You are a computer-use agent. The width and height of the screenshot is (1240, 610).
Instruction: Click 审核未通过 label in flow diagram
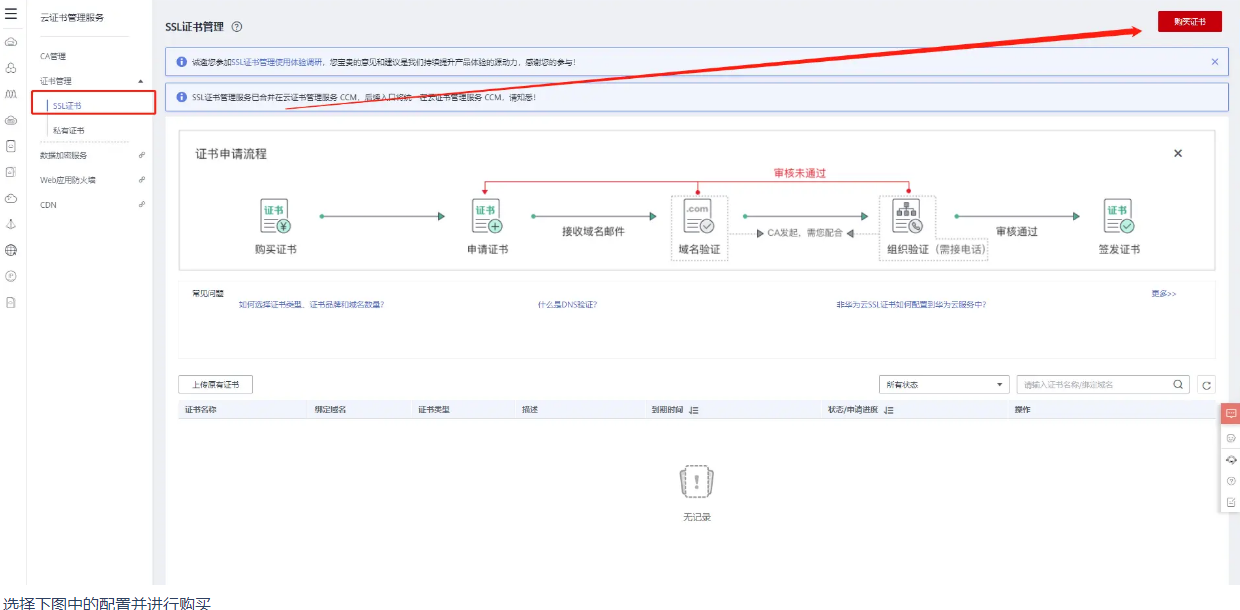800,173
